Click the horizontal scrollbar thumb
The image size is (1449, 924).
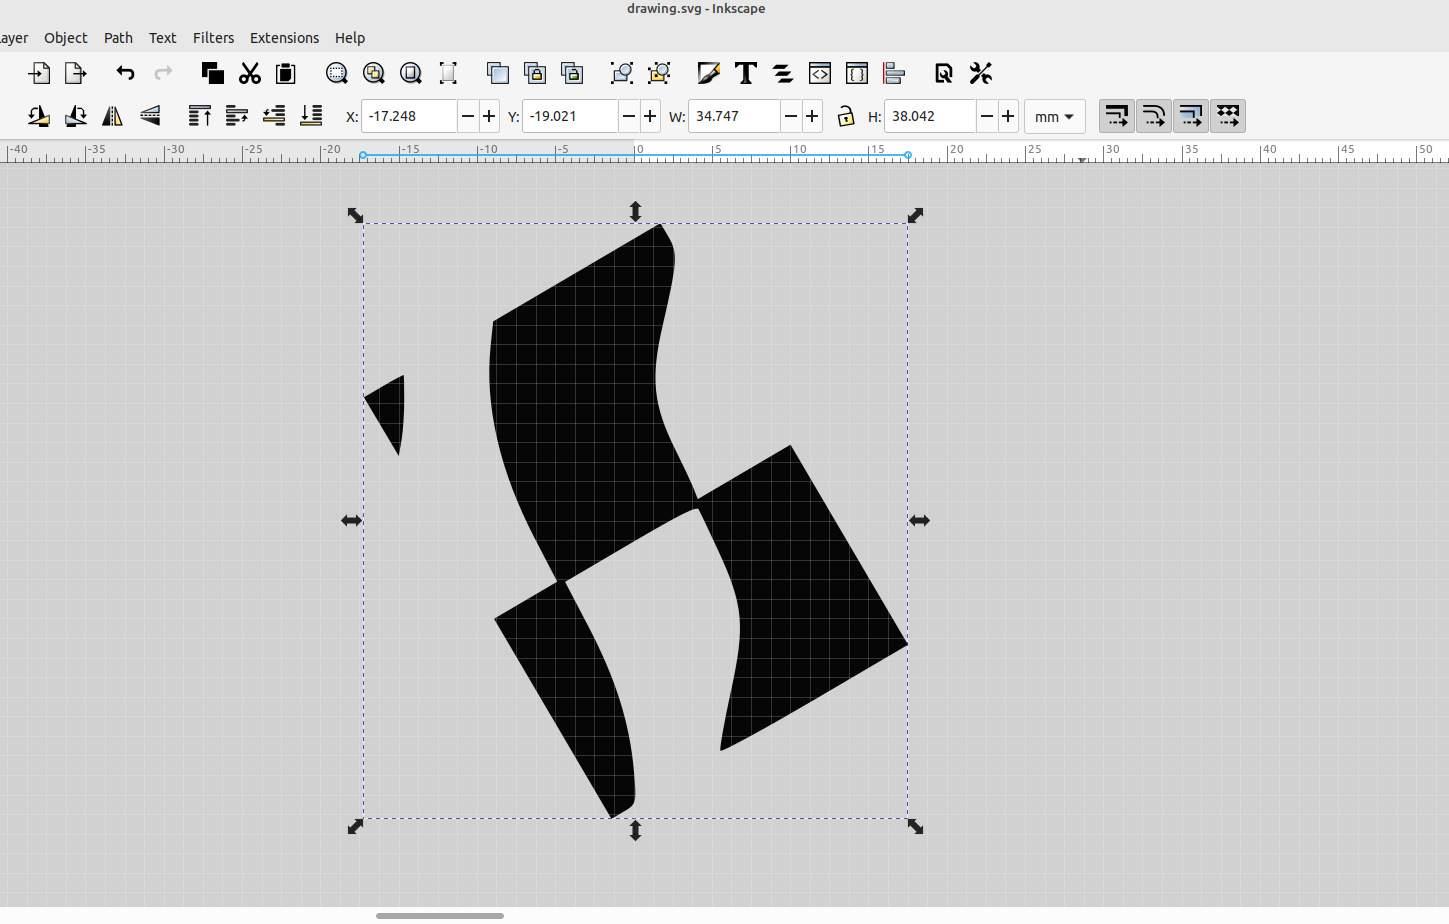click(440, 915)
